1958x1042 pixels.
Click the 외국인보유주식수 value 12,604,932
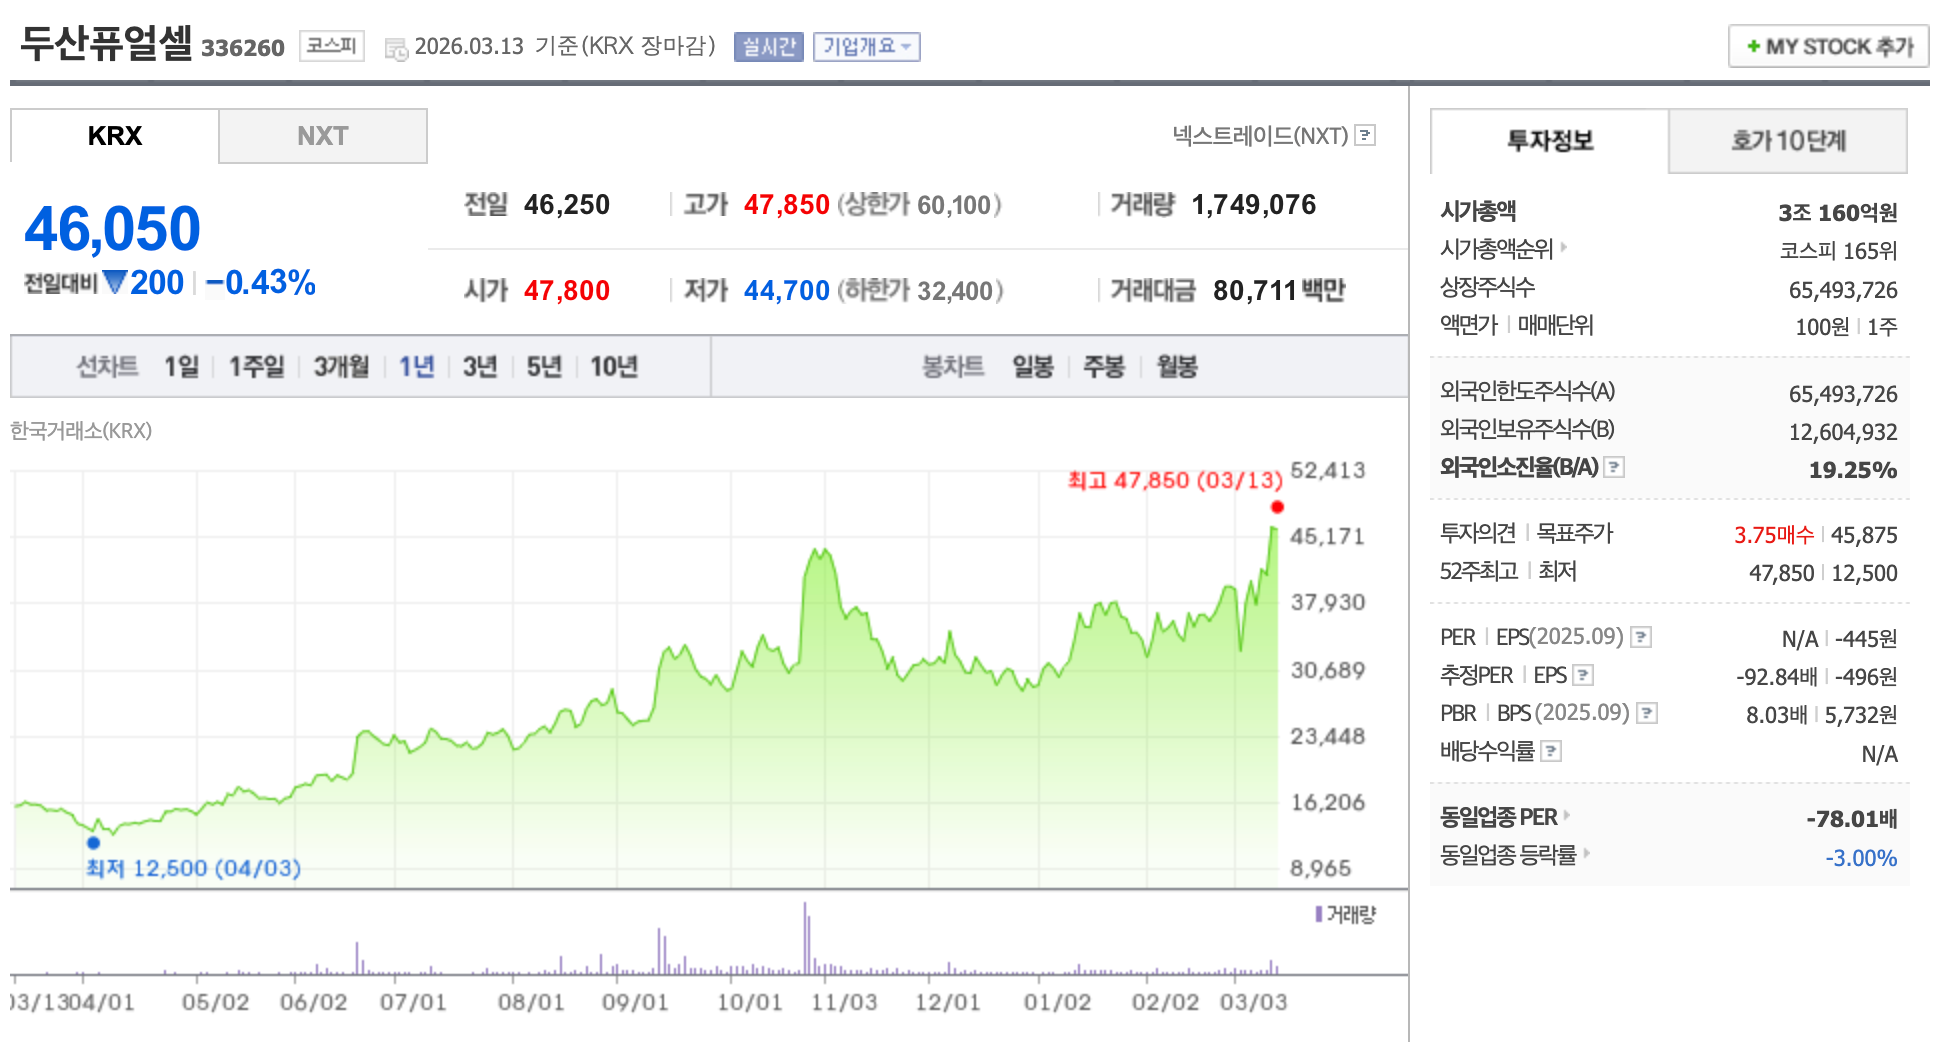pyautogui.click(x=1843, y=432)
